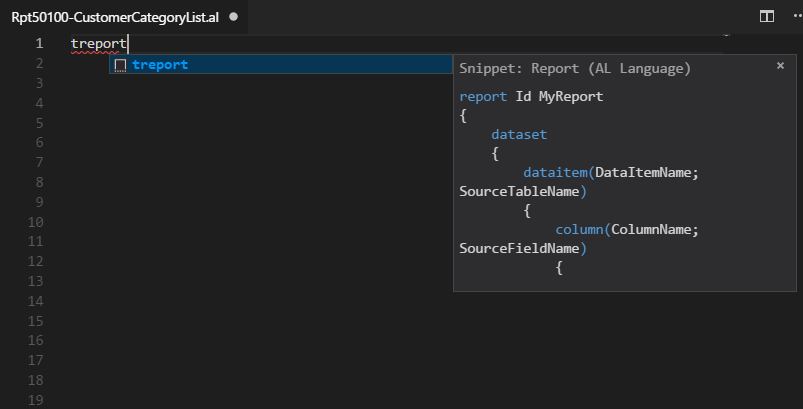
Task: Click the Snippet: Report (AL Language) header
Action: click(x=575, y=69)
